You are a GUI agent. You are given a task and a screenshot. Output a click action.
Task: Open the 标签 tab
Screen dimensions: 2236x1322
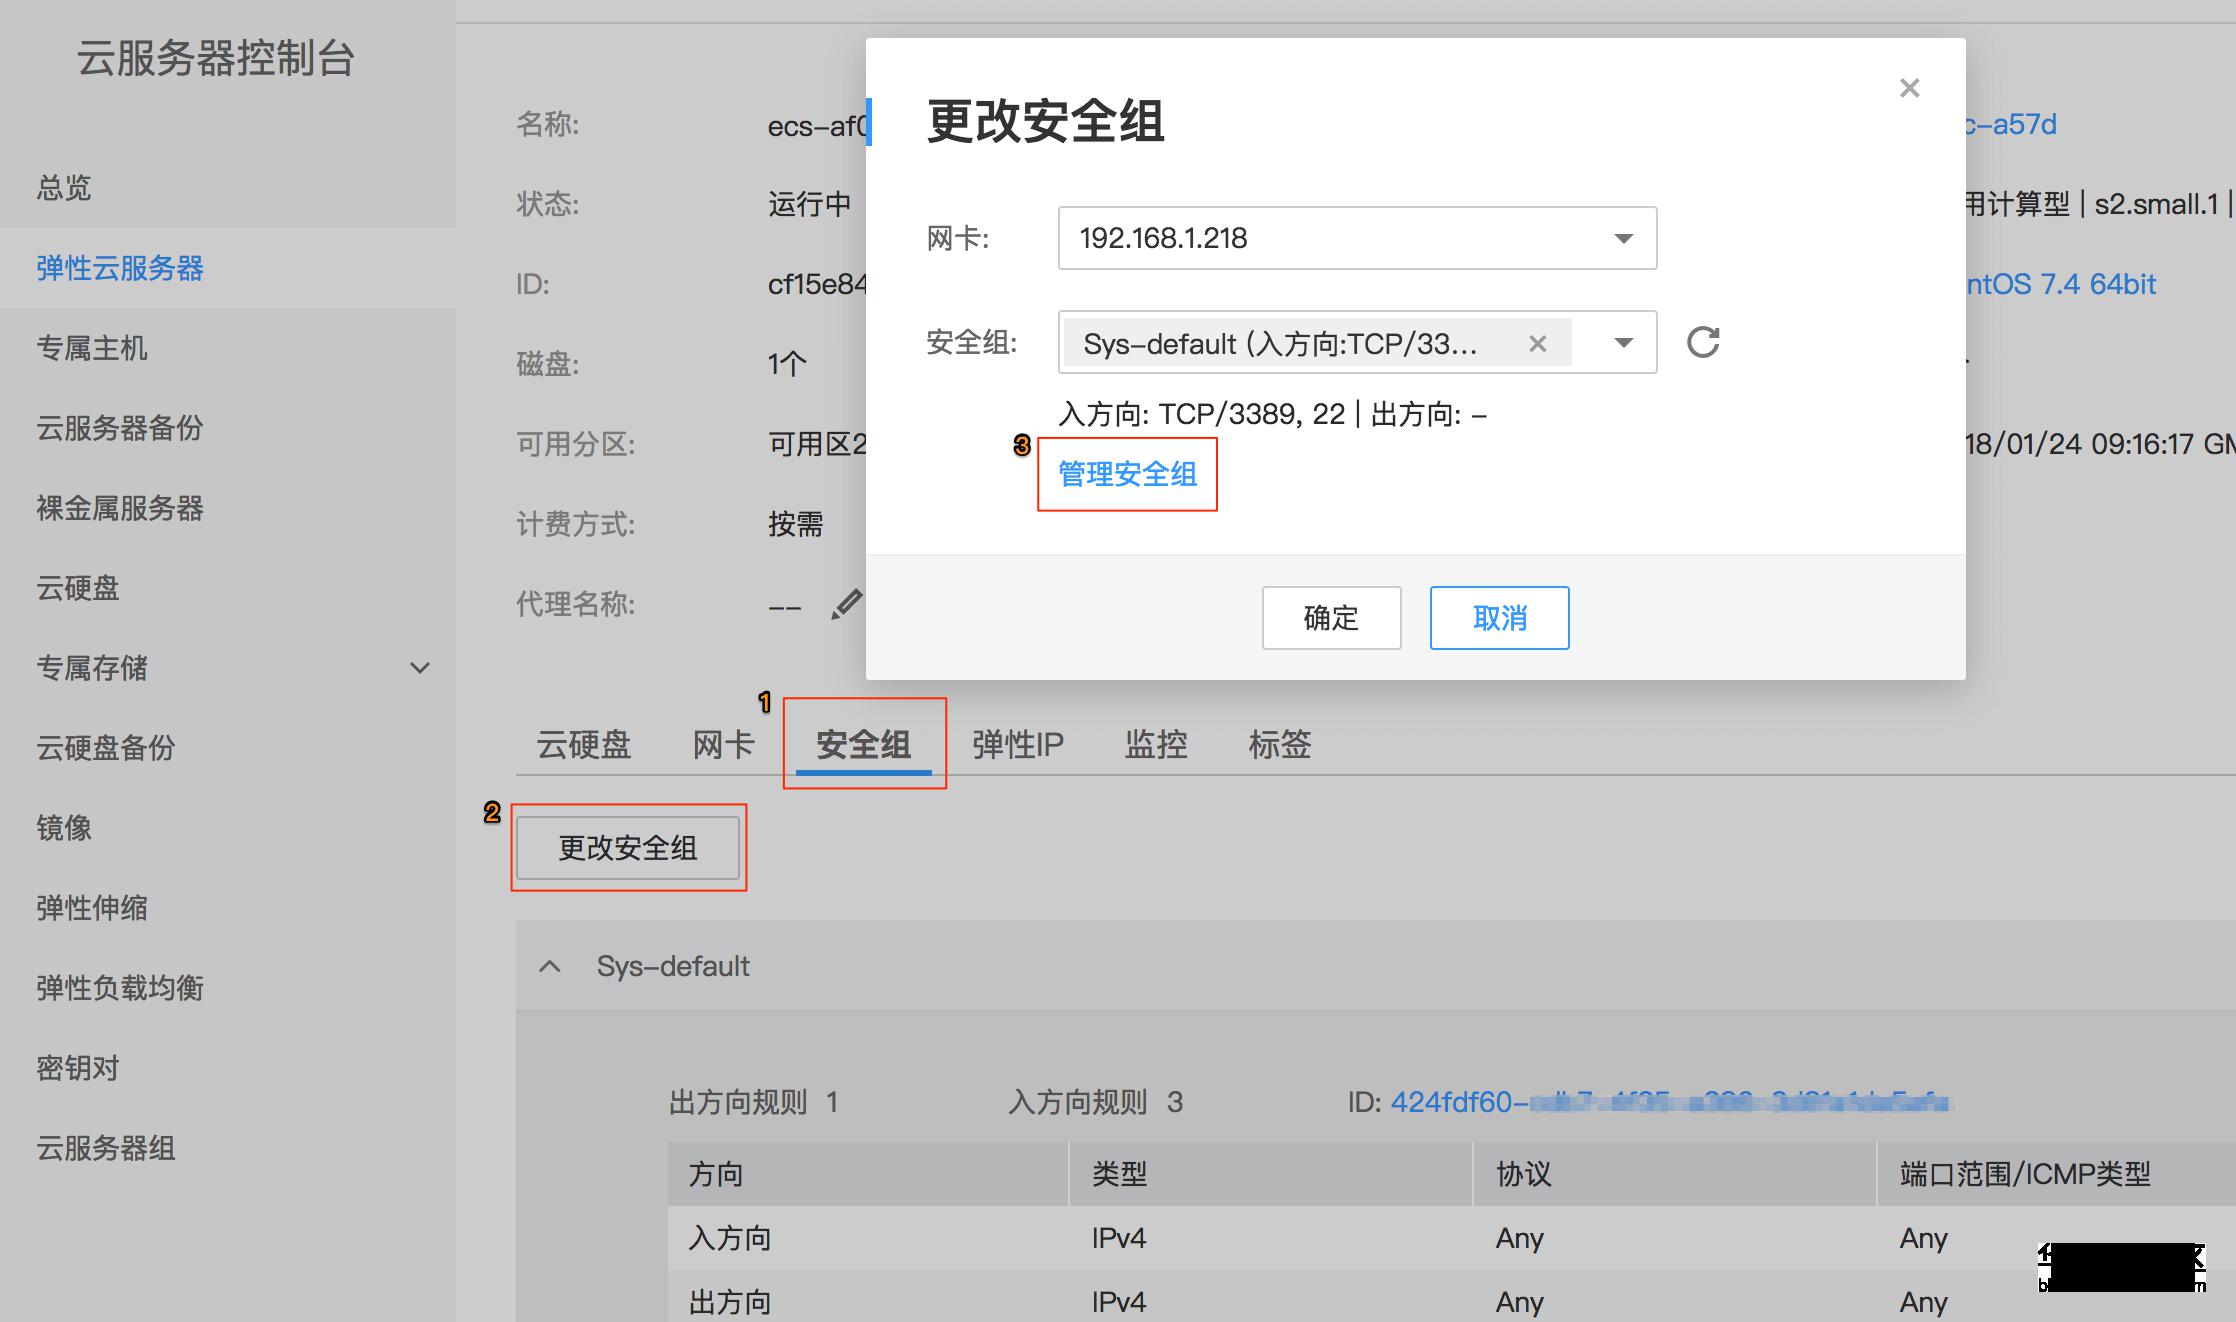pyautogui.click(x=1279, y=745)
